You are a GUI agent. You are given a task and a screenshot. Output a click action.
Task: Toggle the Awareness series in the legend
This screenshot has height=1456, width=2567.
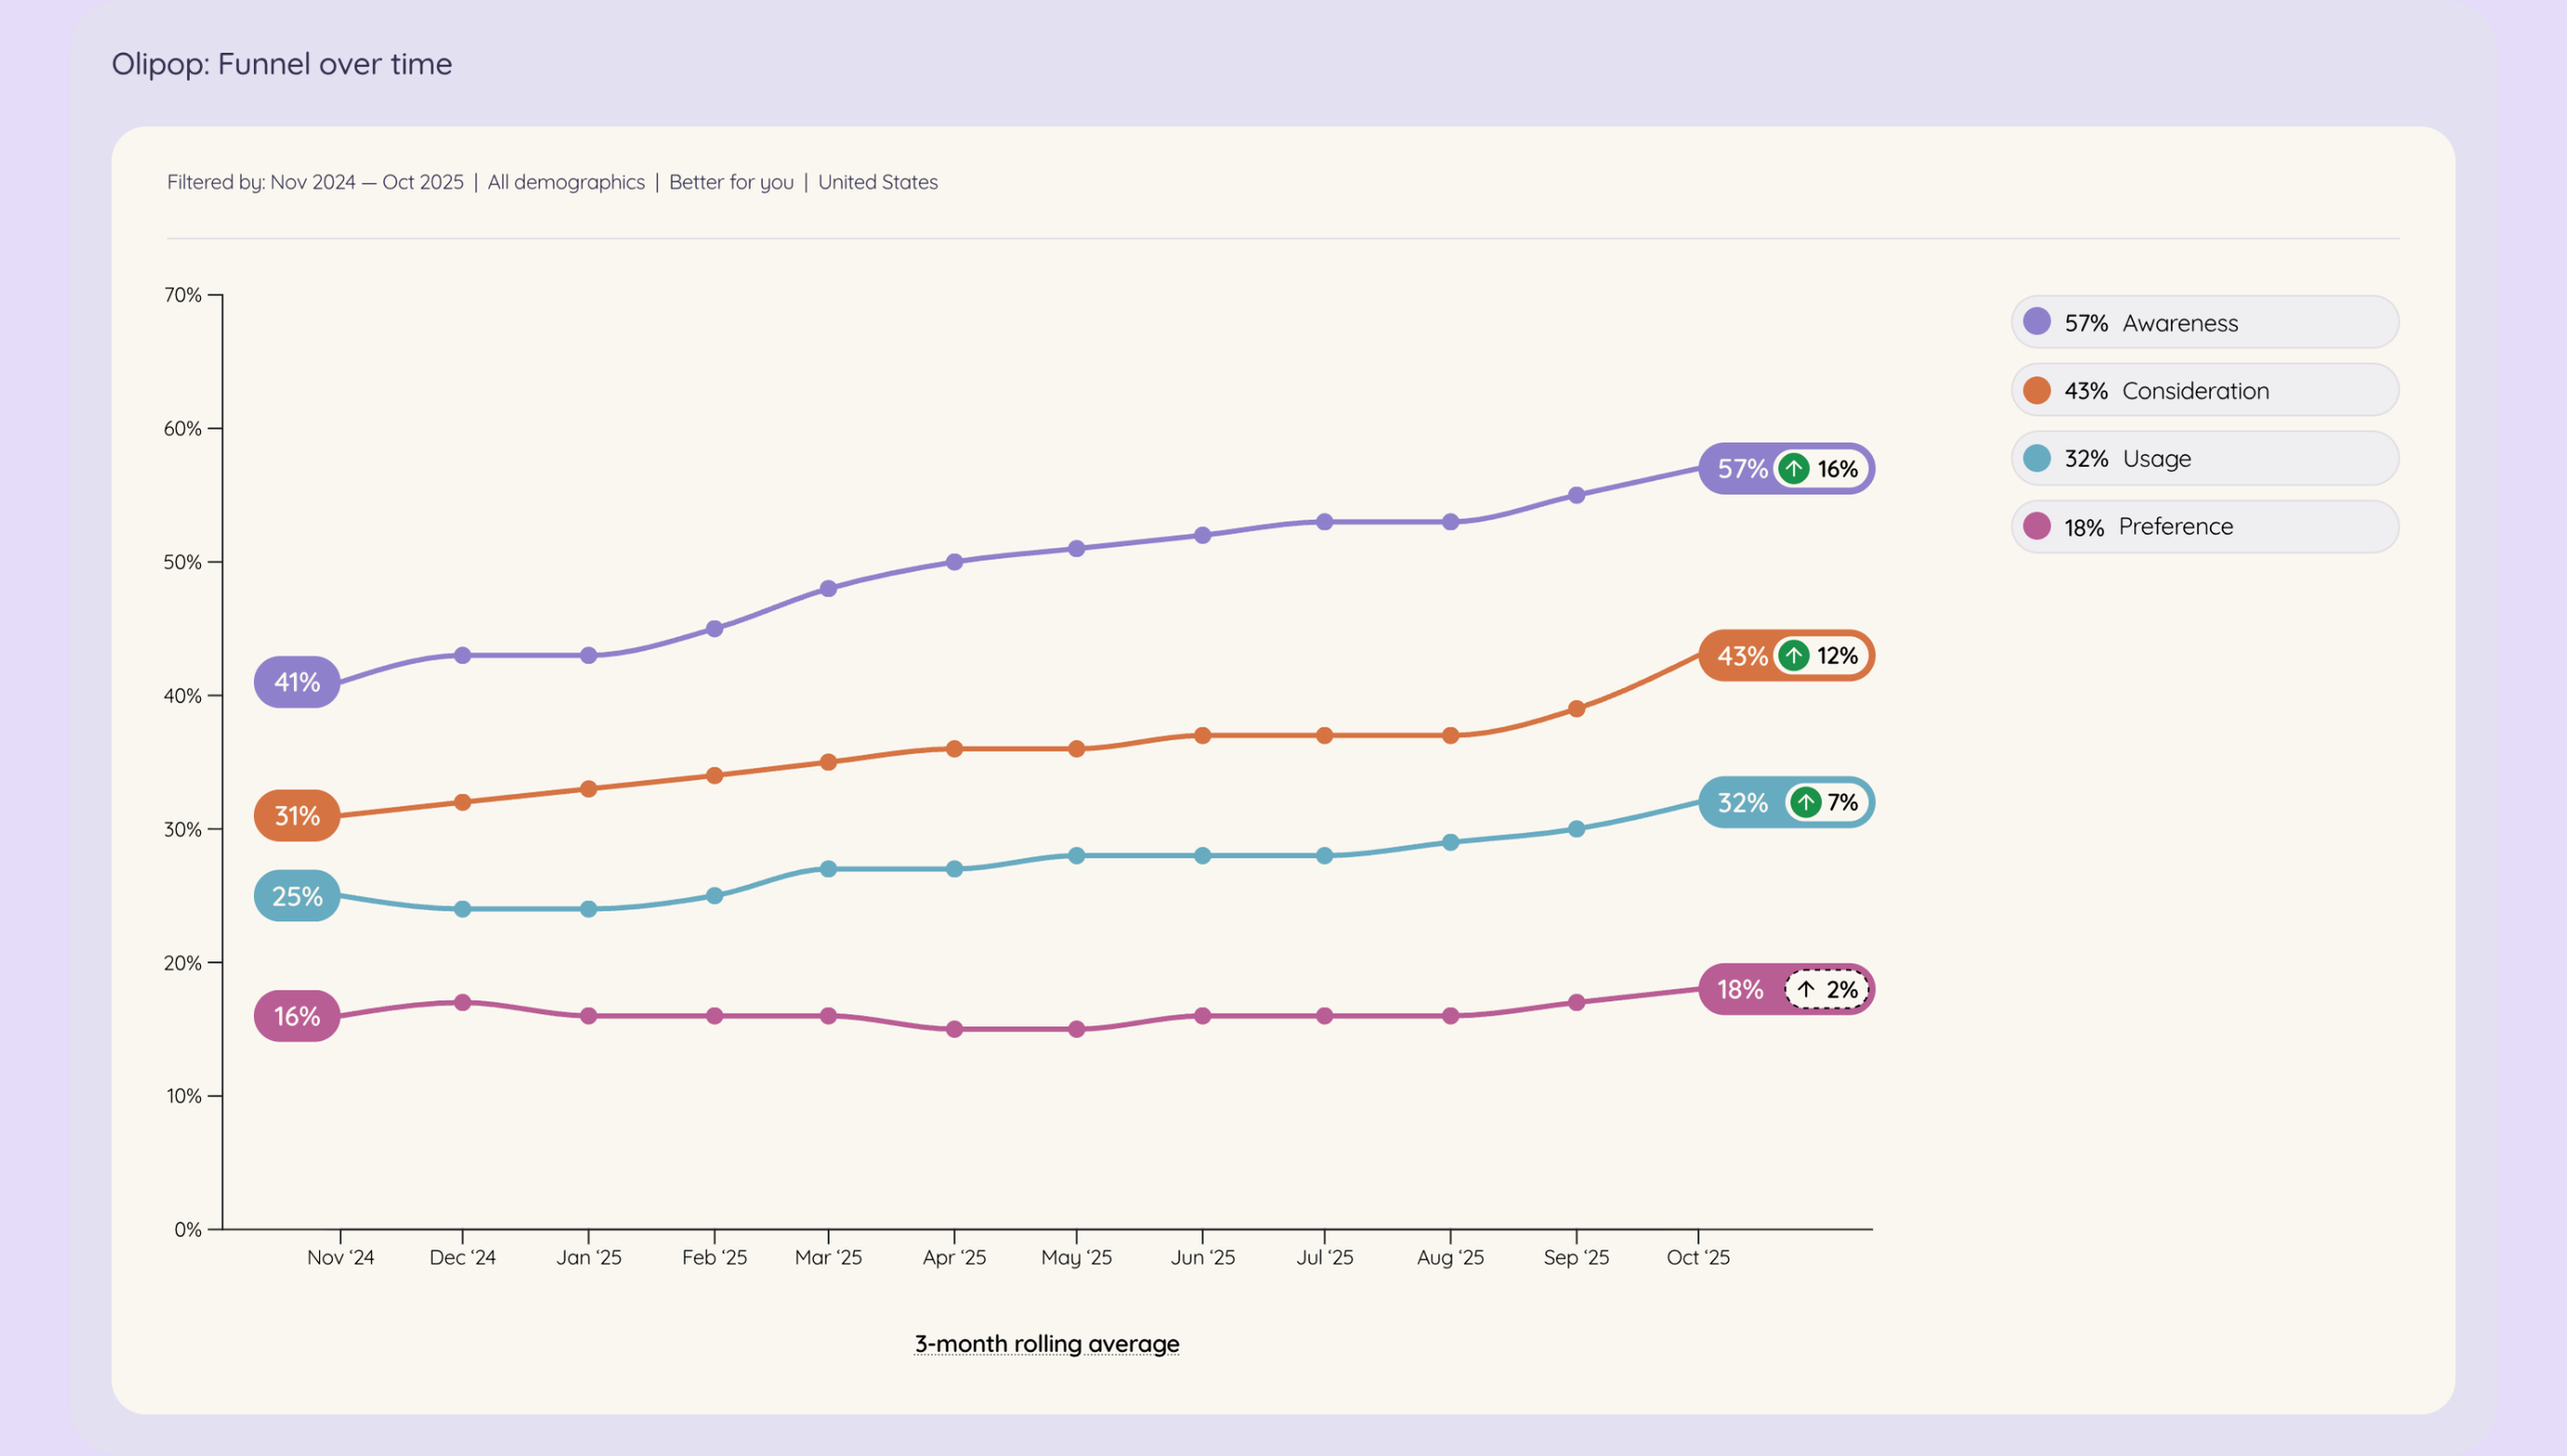[x=2204, y=322]
